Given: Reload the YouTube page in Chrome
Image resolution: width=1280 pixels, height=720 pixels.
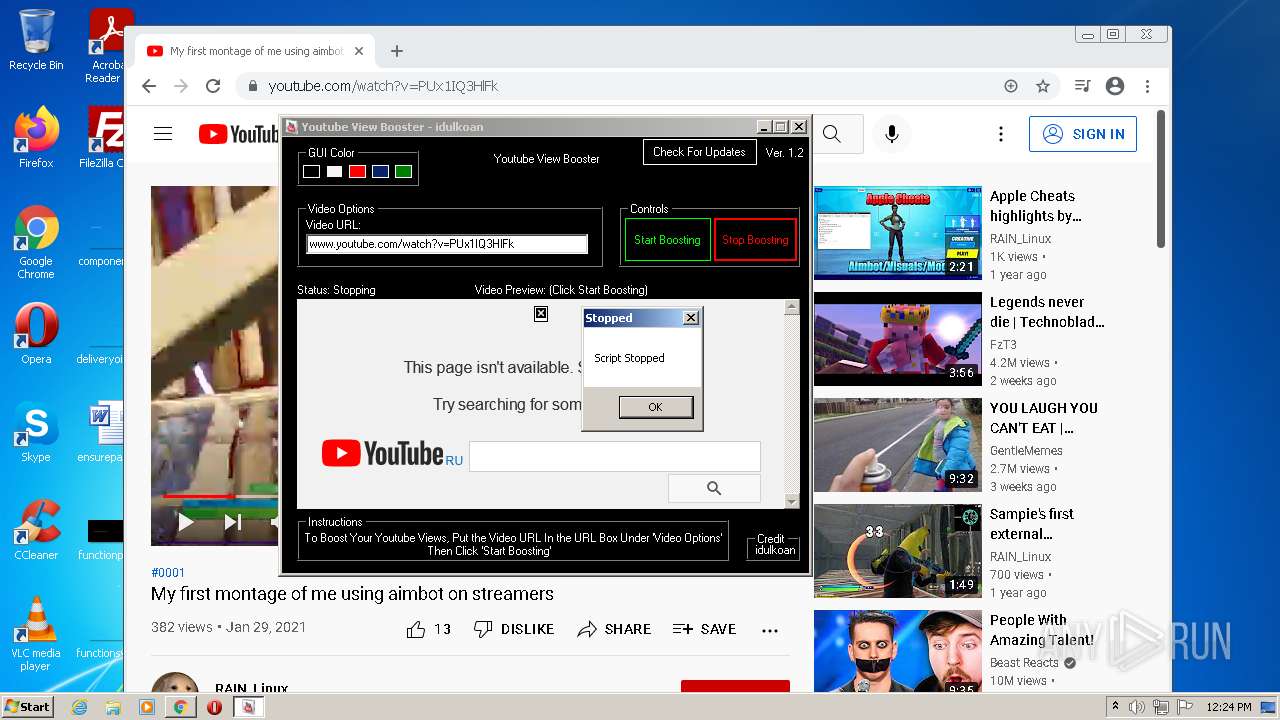Looking at the screenshot, I should click(213, 86).
